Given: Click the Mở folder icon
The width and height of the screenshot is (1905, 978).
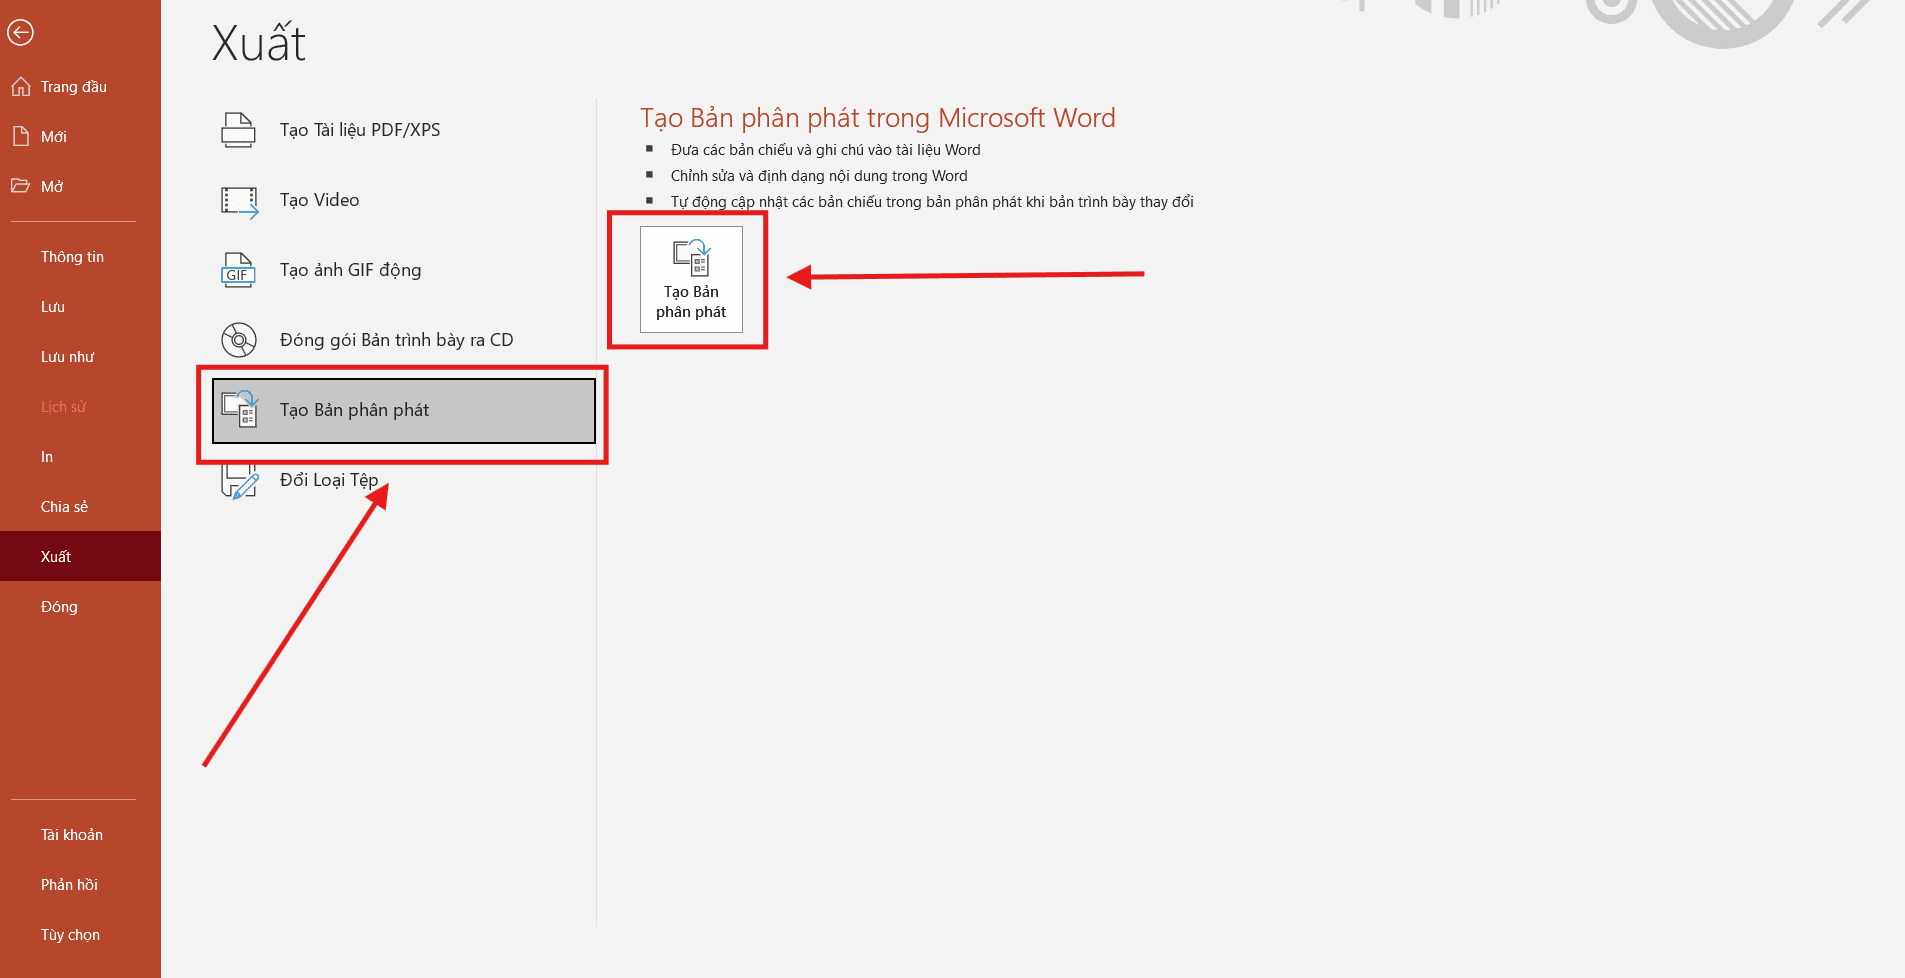Looking at the screenshot, I should (21, 186).
